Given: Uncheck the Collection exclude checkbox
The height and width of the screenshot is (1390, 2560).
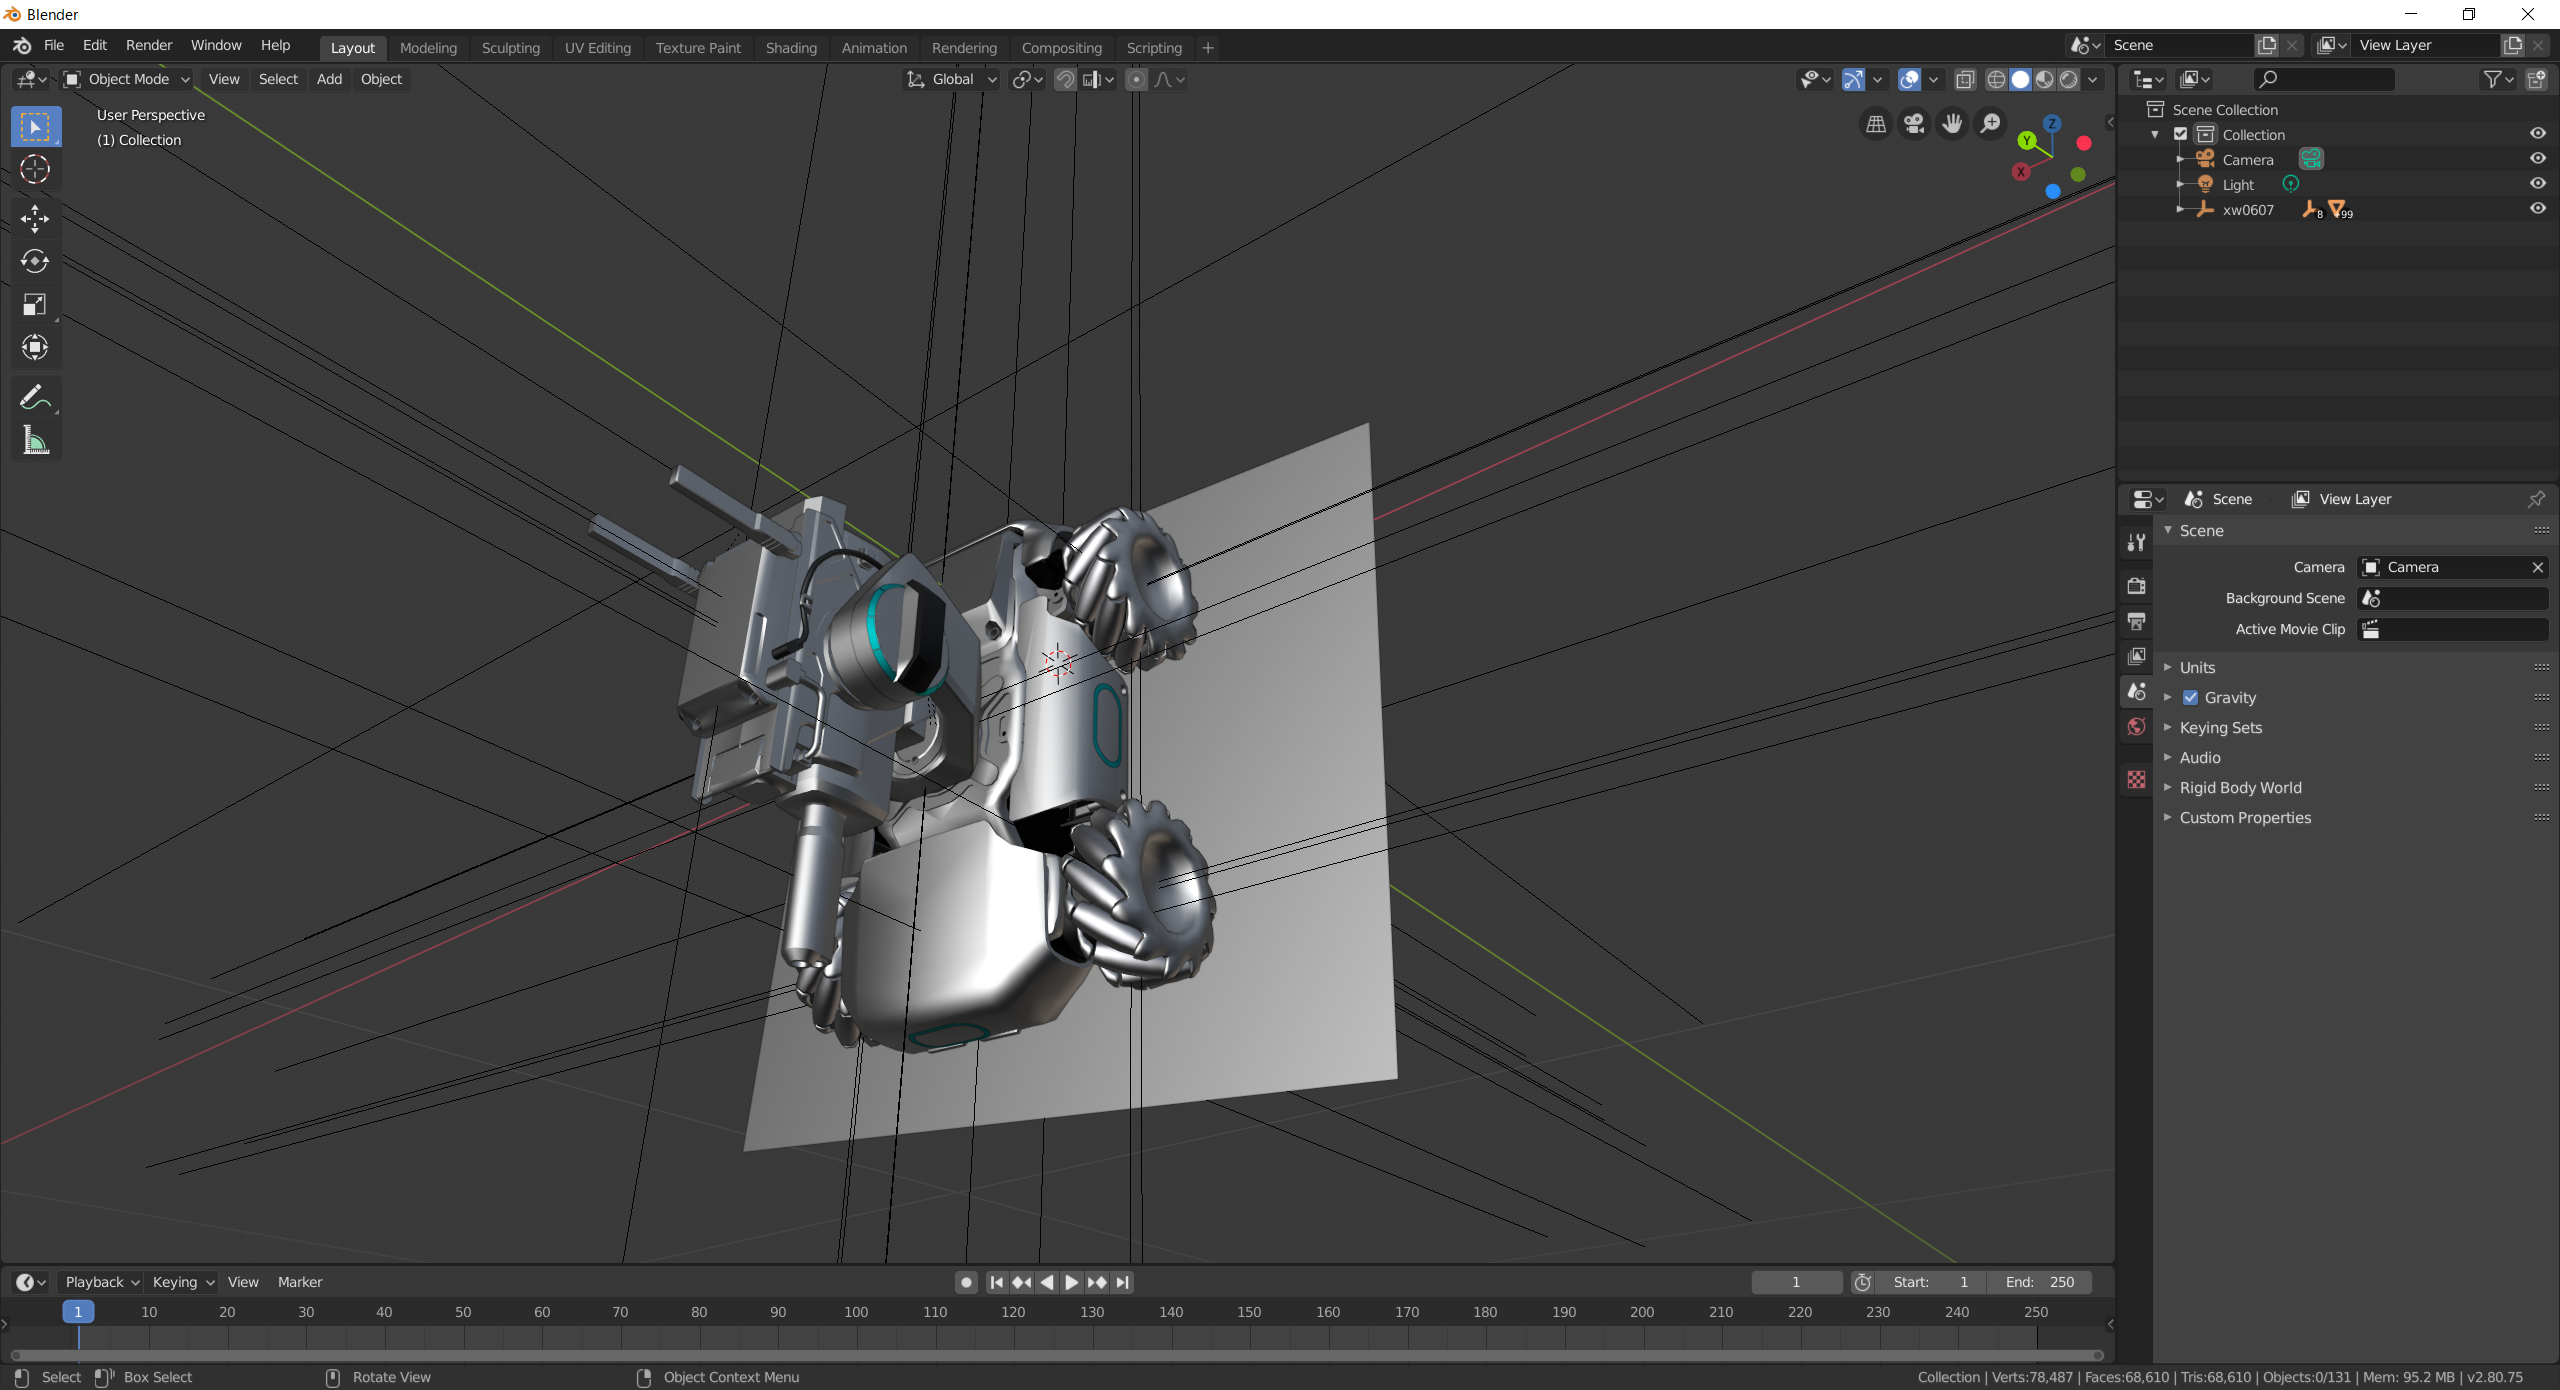Looking at the screenshot, I should (x=2181, y=134).
